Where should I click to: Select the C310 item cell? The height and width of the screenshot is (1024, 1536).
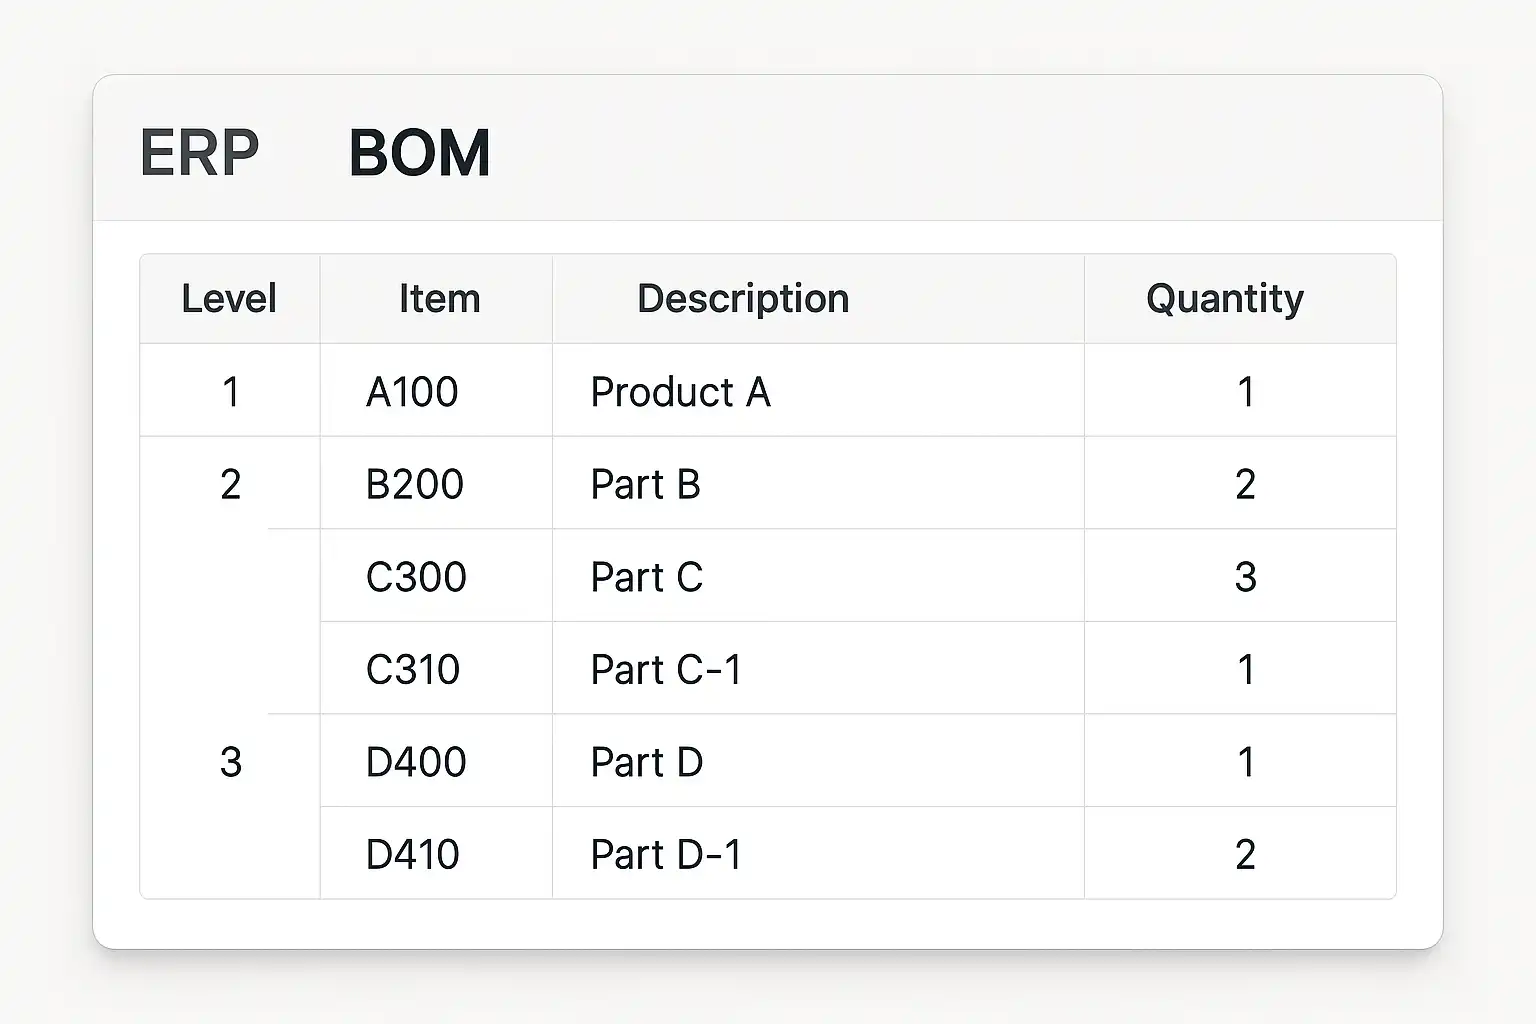point(413,670)
